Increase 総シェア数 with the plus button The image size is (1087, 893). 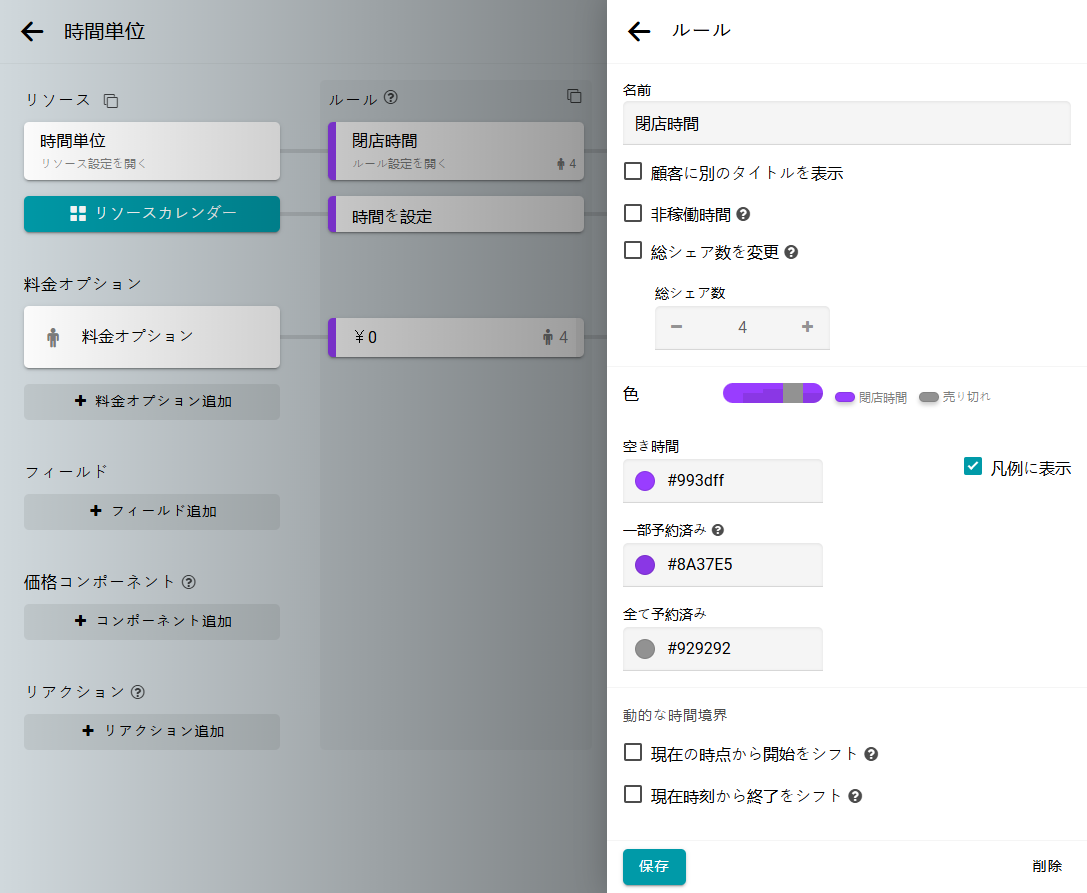point(807,327)
